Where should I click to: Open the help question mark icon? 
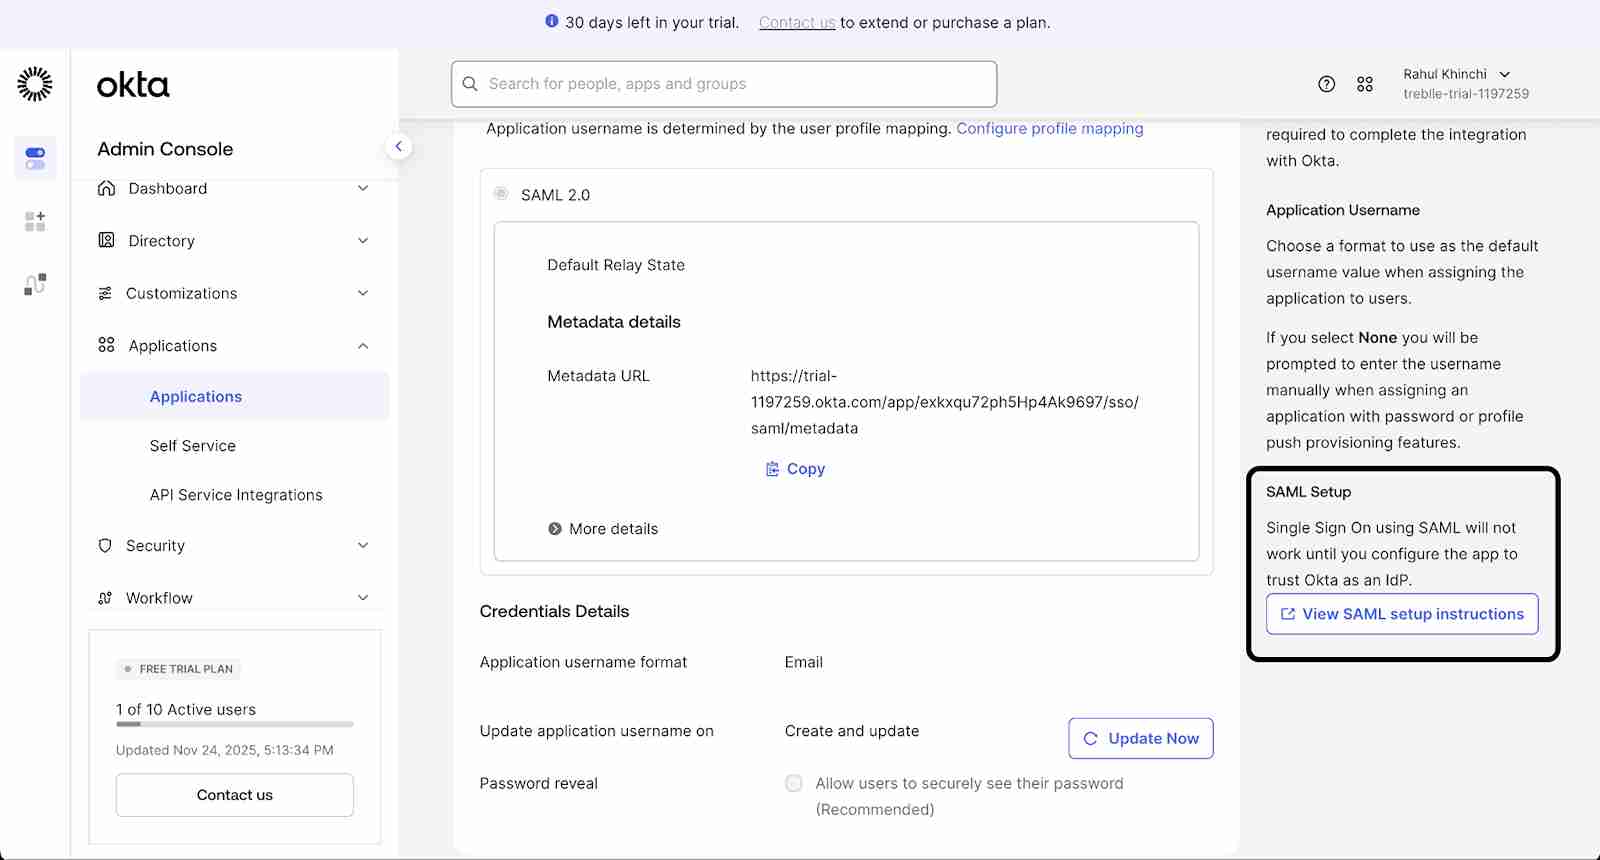pyautogui.click(x=1326, y=84)
